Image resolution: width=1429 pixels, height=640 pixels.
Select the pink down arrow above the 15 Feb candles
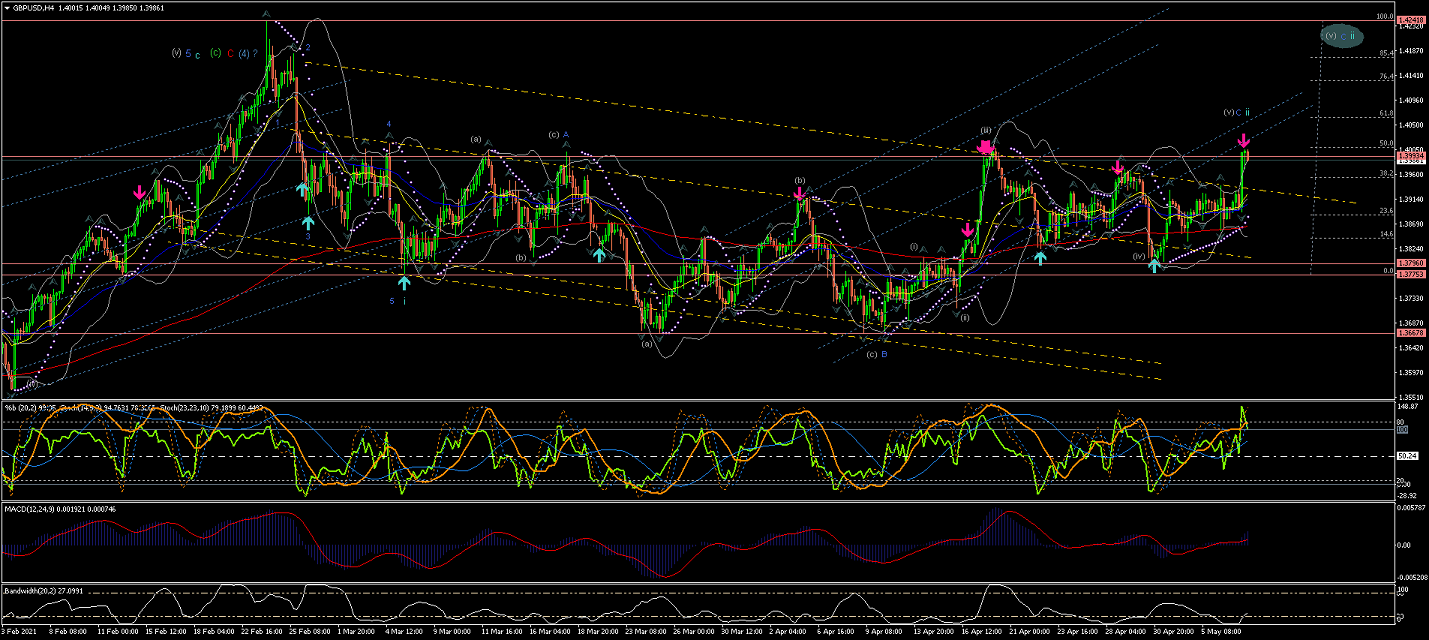tap(139, 191)
